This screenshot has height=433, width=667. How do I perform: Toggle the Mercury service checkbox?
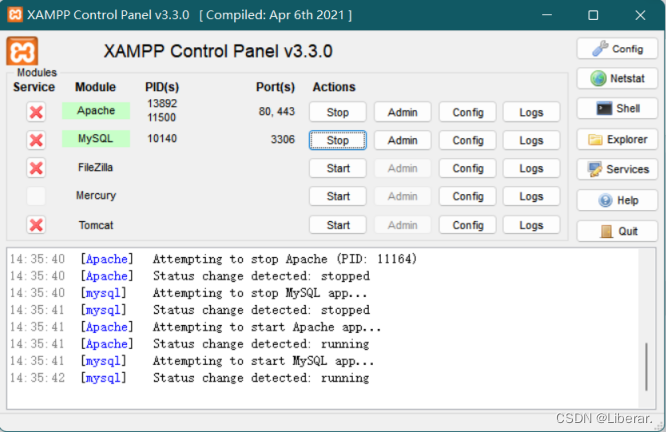36,196
